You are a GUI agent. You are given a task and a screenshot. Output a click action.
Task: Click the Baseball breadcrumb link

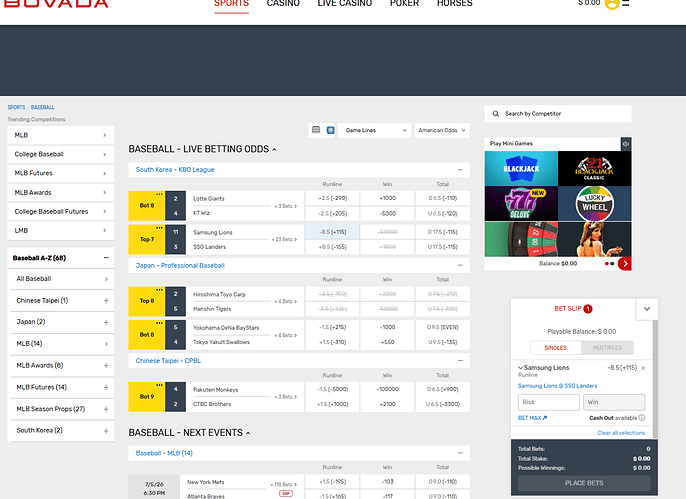pyautogui.click(x=42, y=107)
